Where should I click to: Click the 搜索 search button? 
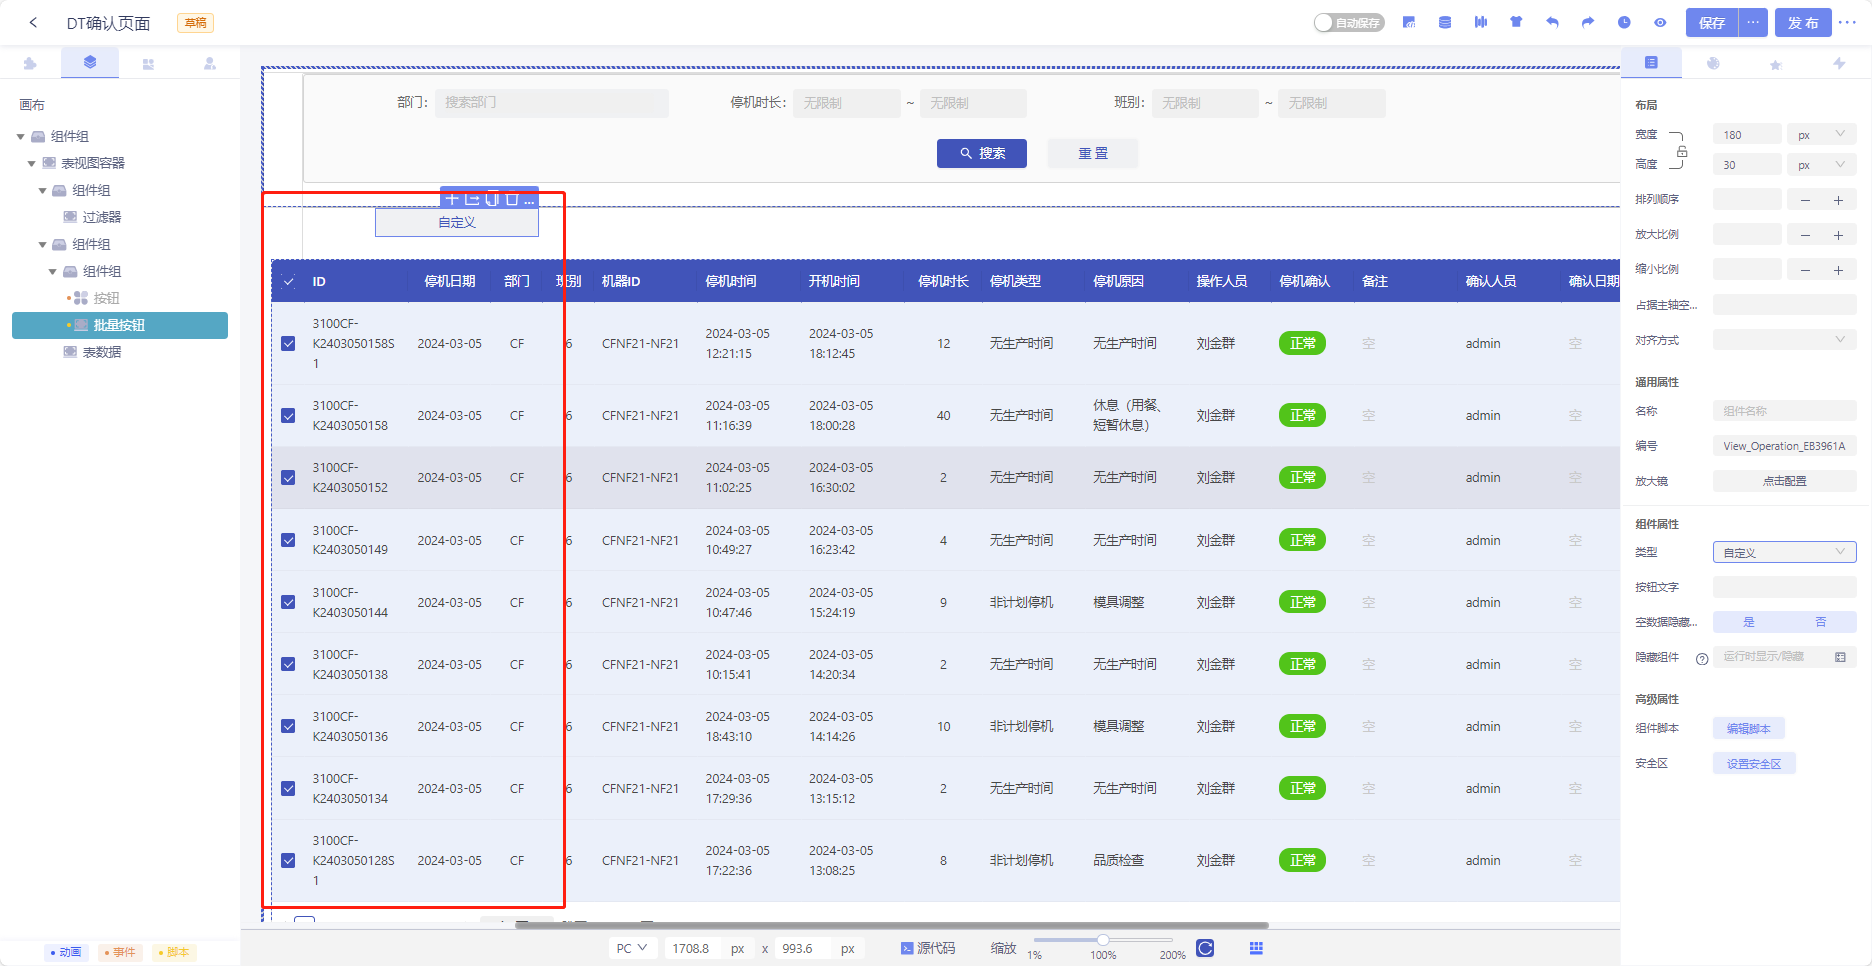point(982,153)
